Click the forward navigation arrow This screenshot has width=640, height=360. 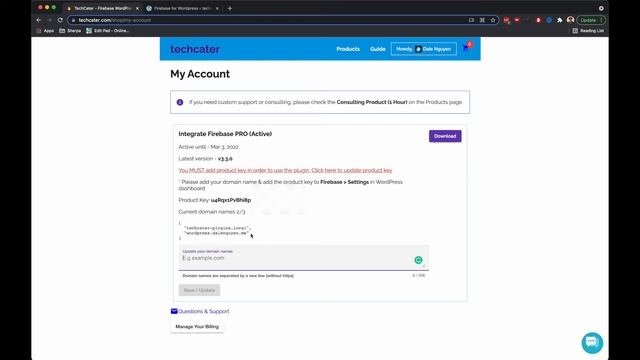[49, 20]
